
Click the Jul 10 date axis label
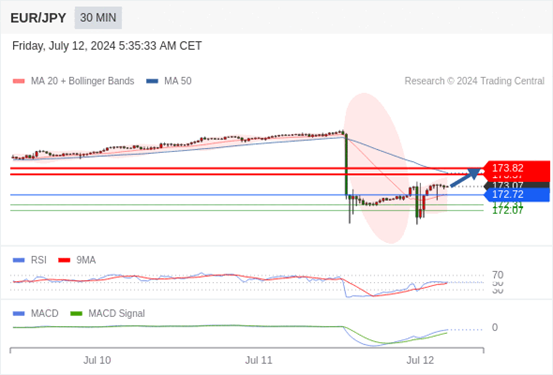[x=97, y=360]
